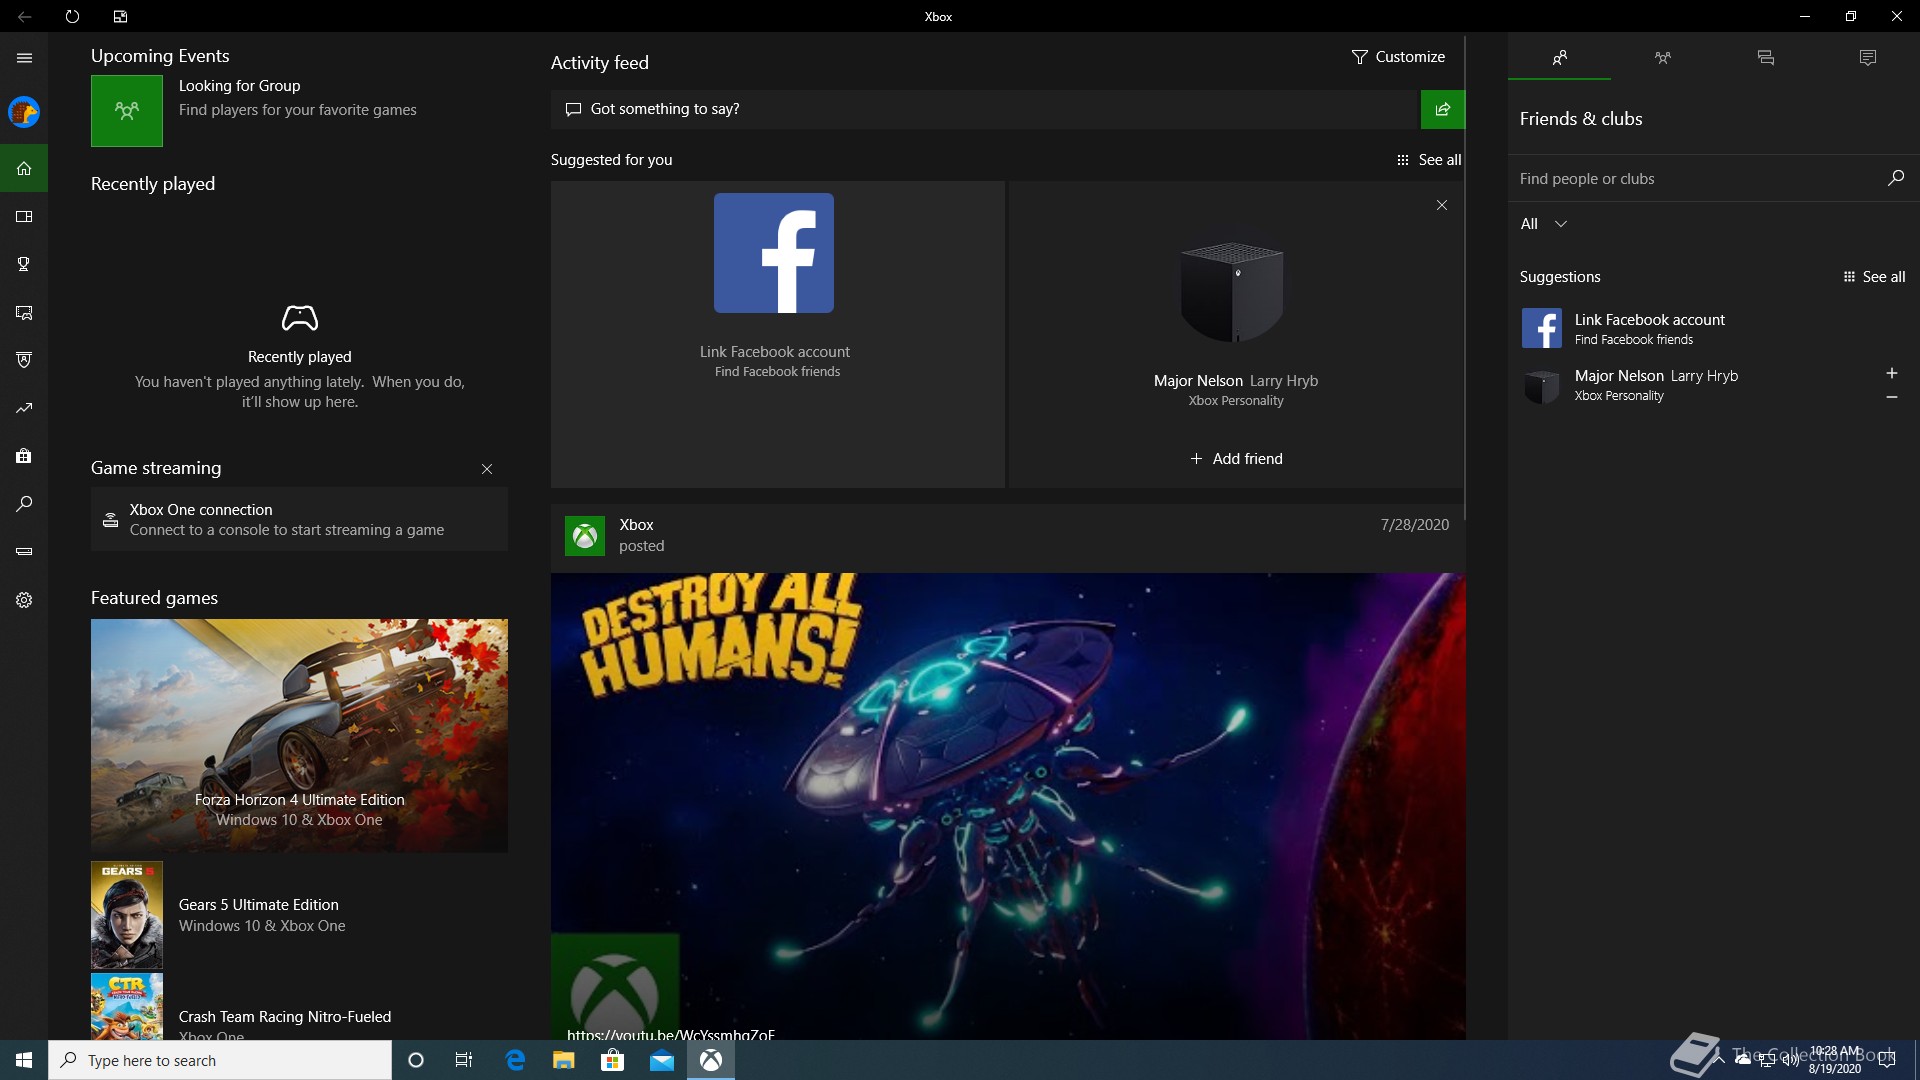1920x1080 pixels.
Task: Switch to the Parties tab
Action: 1662,58
